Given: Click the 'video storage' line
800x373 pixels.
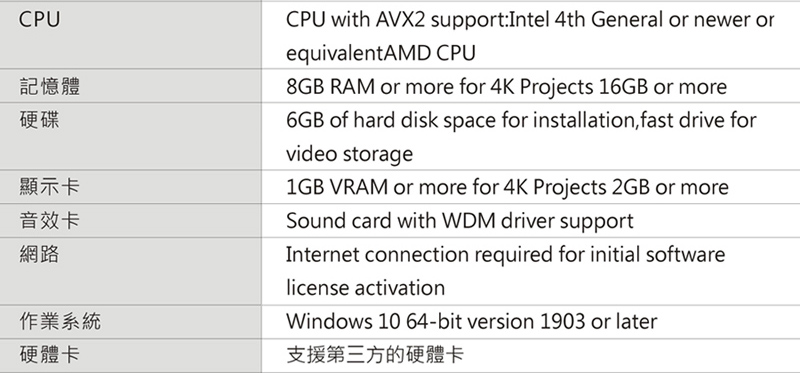Looking at the screenshot, I should [349, 153].
